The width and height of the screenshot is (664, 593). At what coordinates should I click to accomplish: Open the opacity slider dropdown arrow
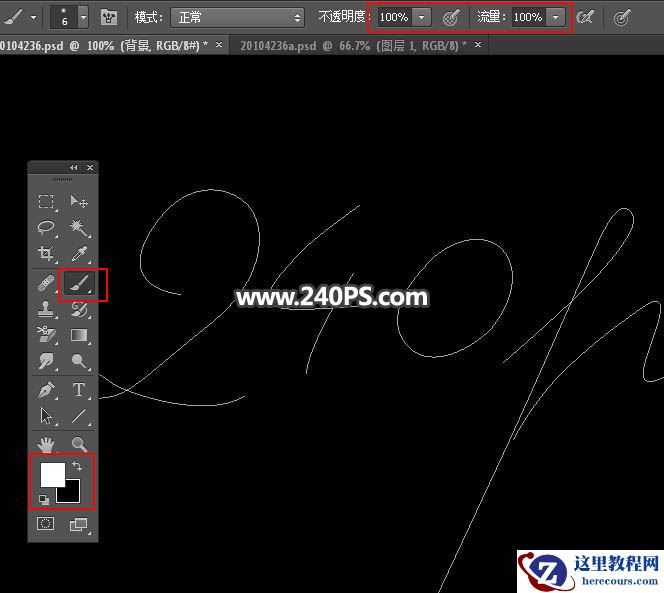[421, 17]
